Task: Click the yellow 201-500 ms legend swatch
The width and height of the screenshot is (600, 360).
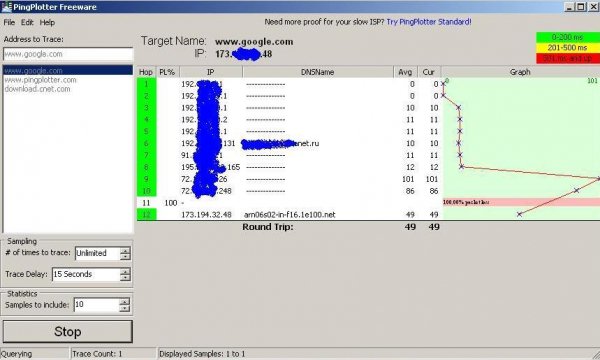Action: click(x=568, y=48)
